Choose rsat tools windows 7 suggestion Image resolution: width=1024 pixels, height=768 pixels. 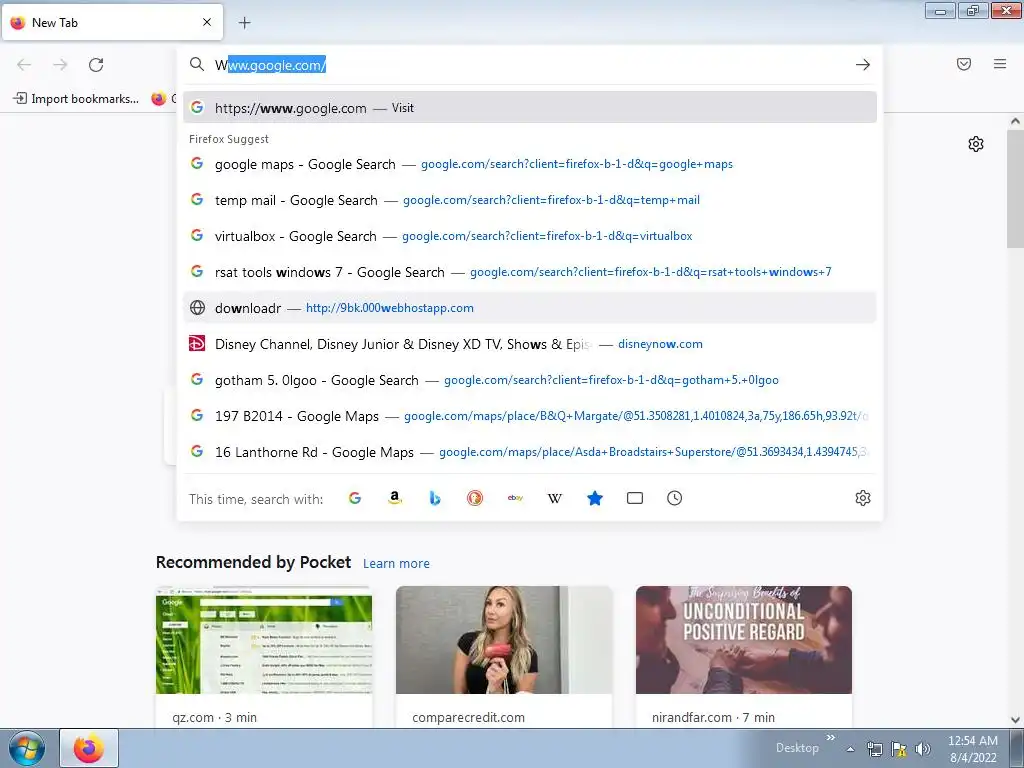point(530,272)
